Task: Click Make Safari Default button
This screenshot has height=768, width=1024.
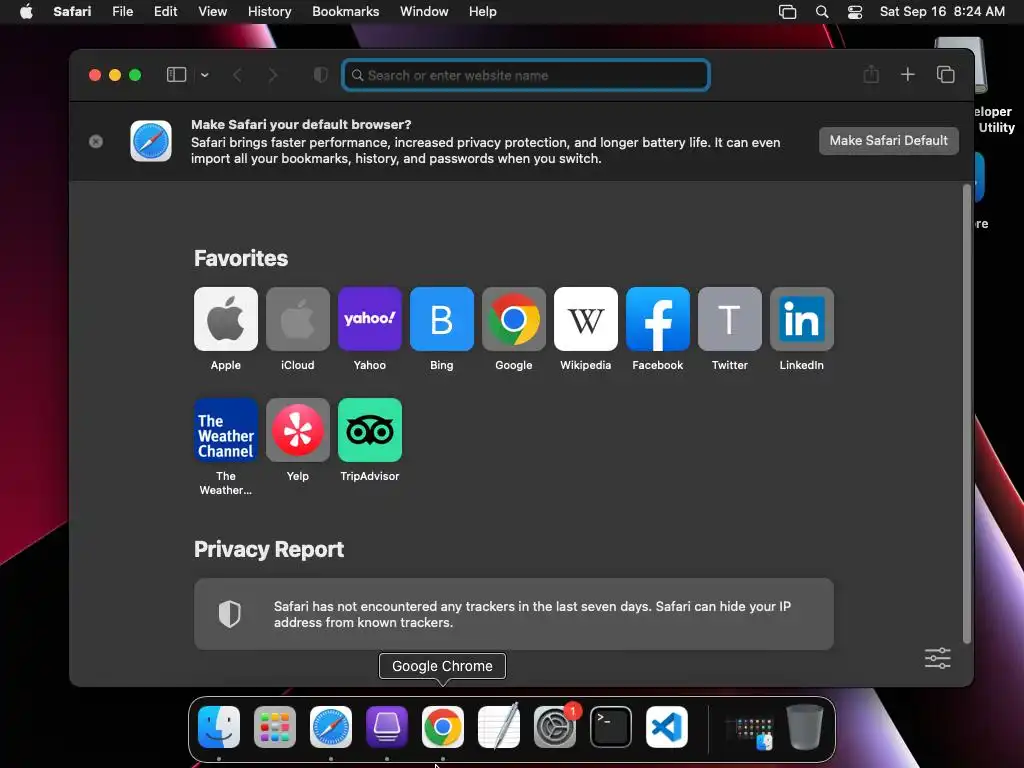Action: click(x=888, y=140)
